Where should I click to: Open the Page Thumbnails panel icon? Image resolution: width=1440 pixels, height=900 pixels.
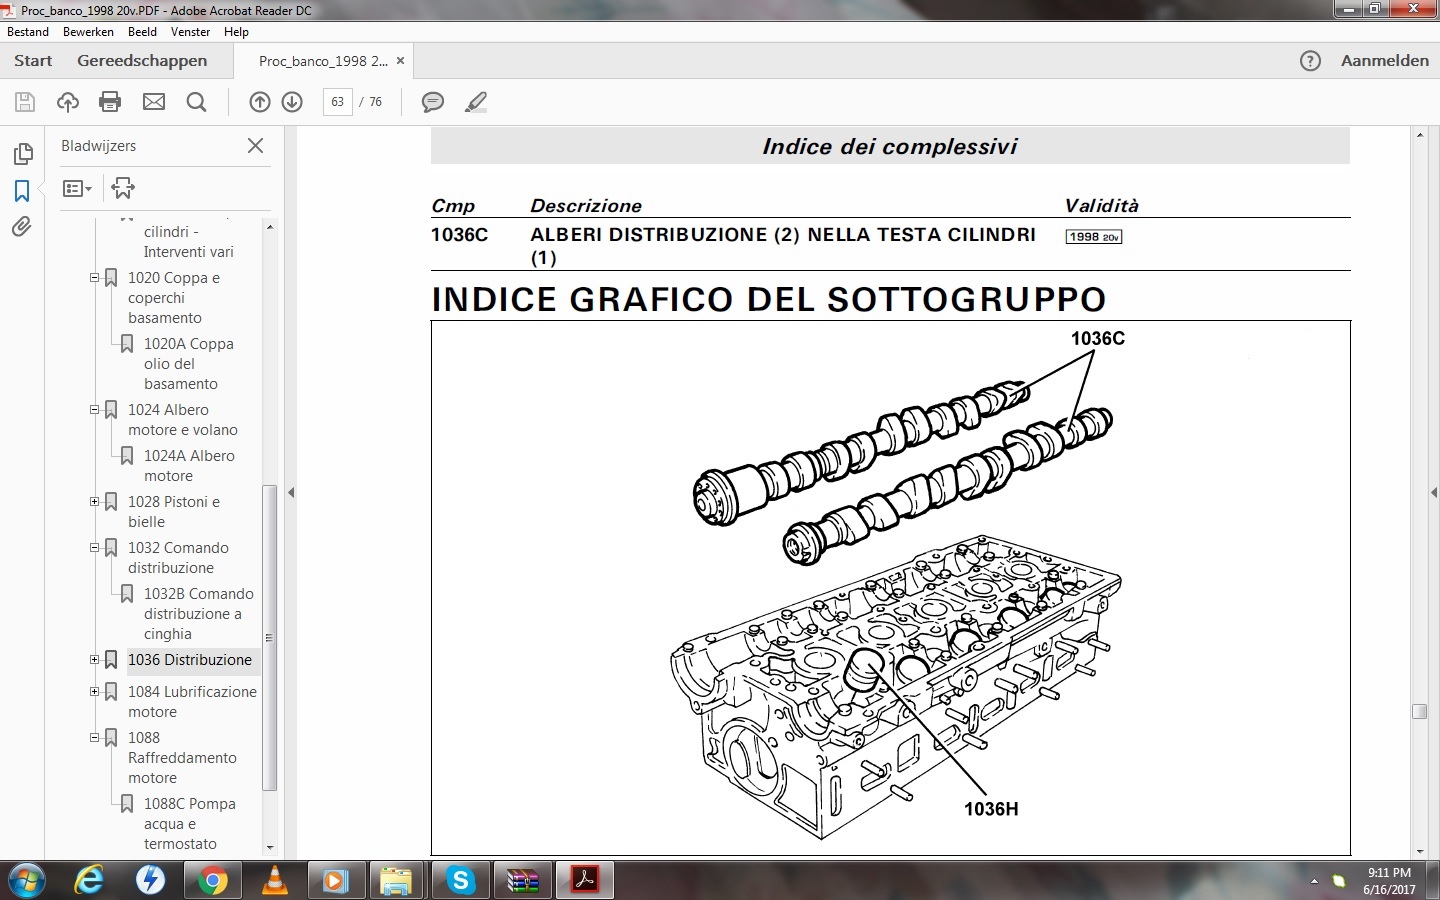click(22, 154)
